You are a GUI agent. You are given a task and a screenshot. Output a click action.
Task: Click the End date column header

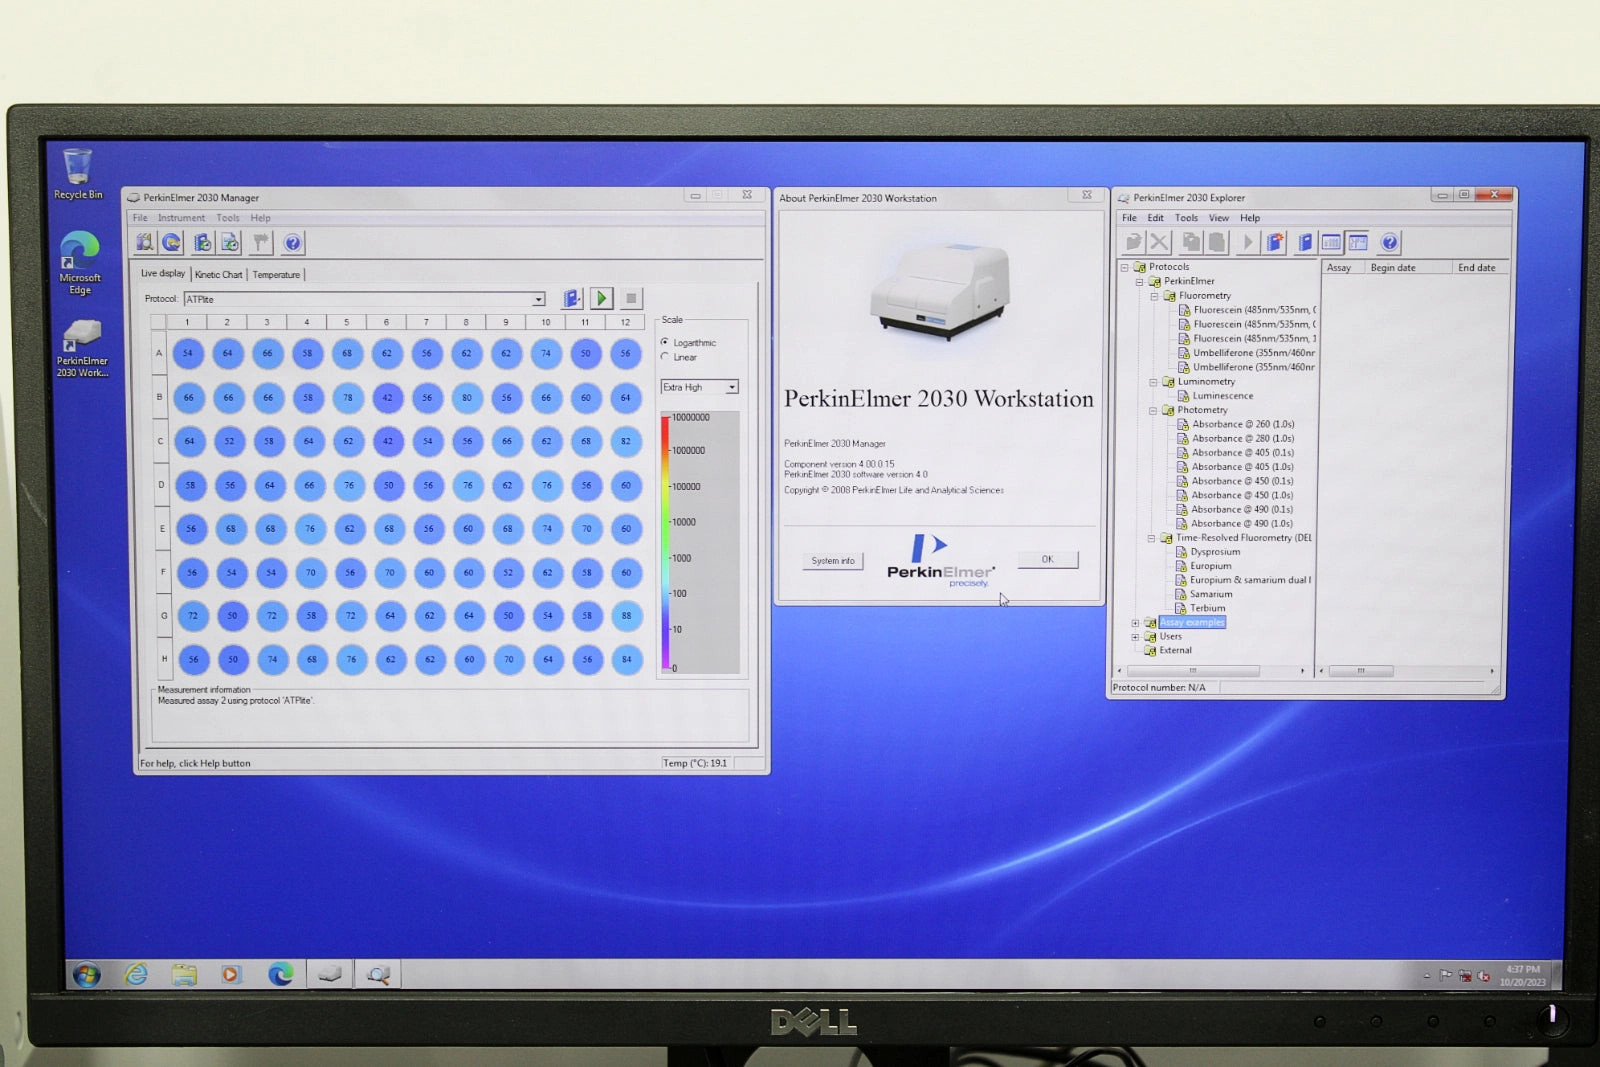pyautogui.click(x=1481, y=268)
